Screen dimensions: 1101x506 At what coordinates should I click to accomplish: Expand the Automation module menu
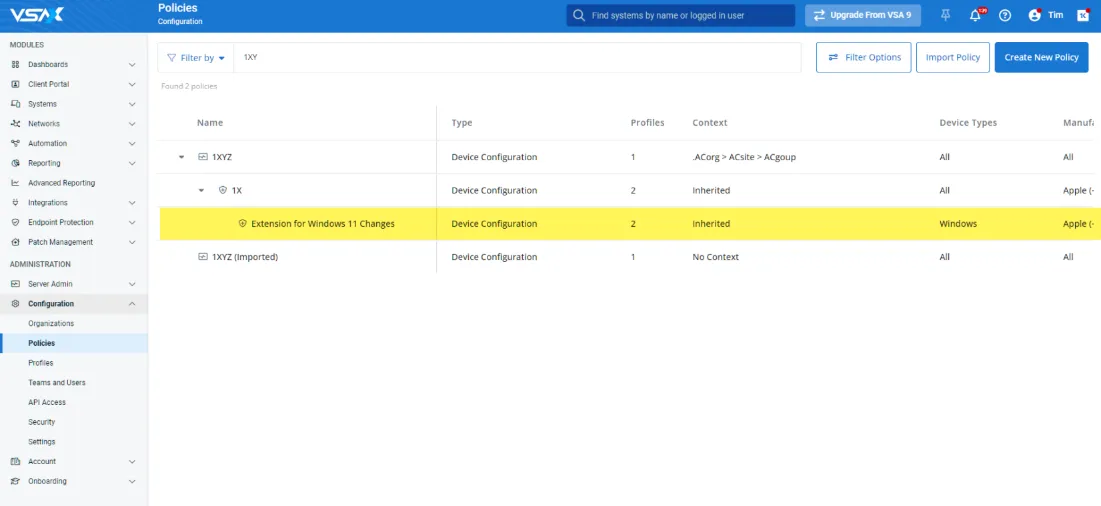(132, 143)
